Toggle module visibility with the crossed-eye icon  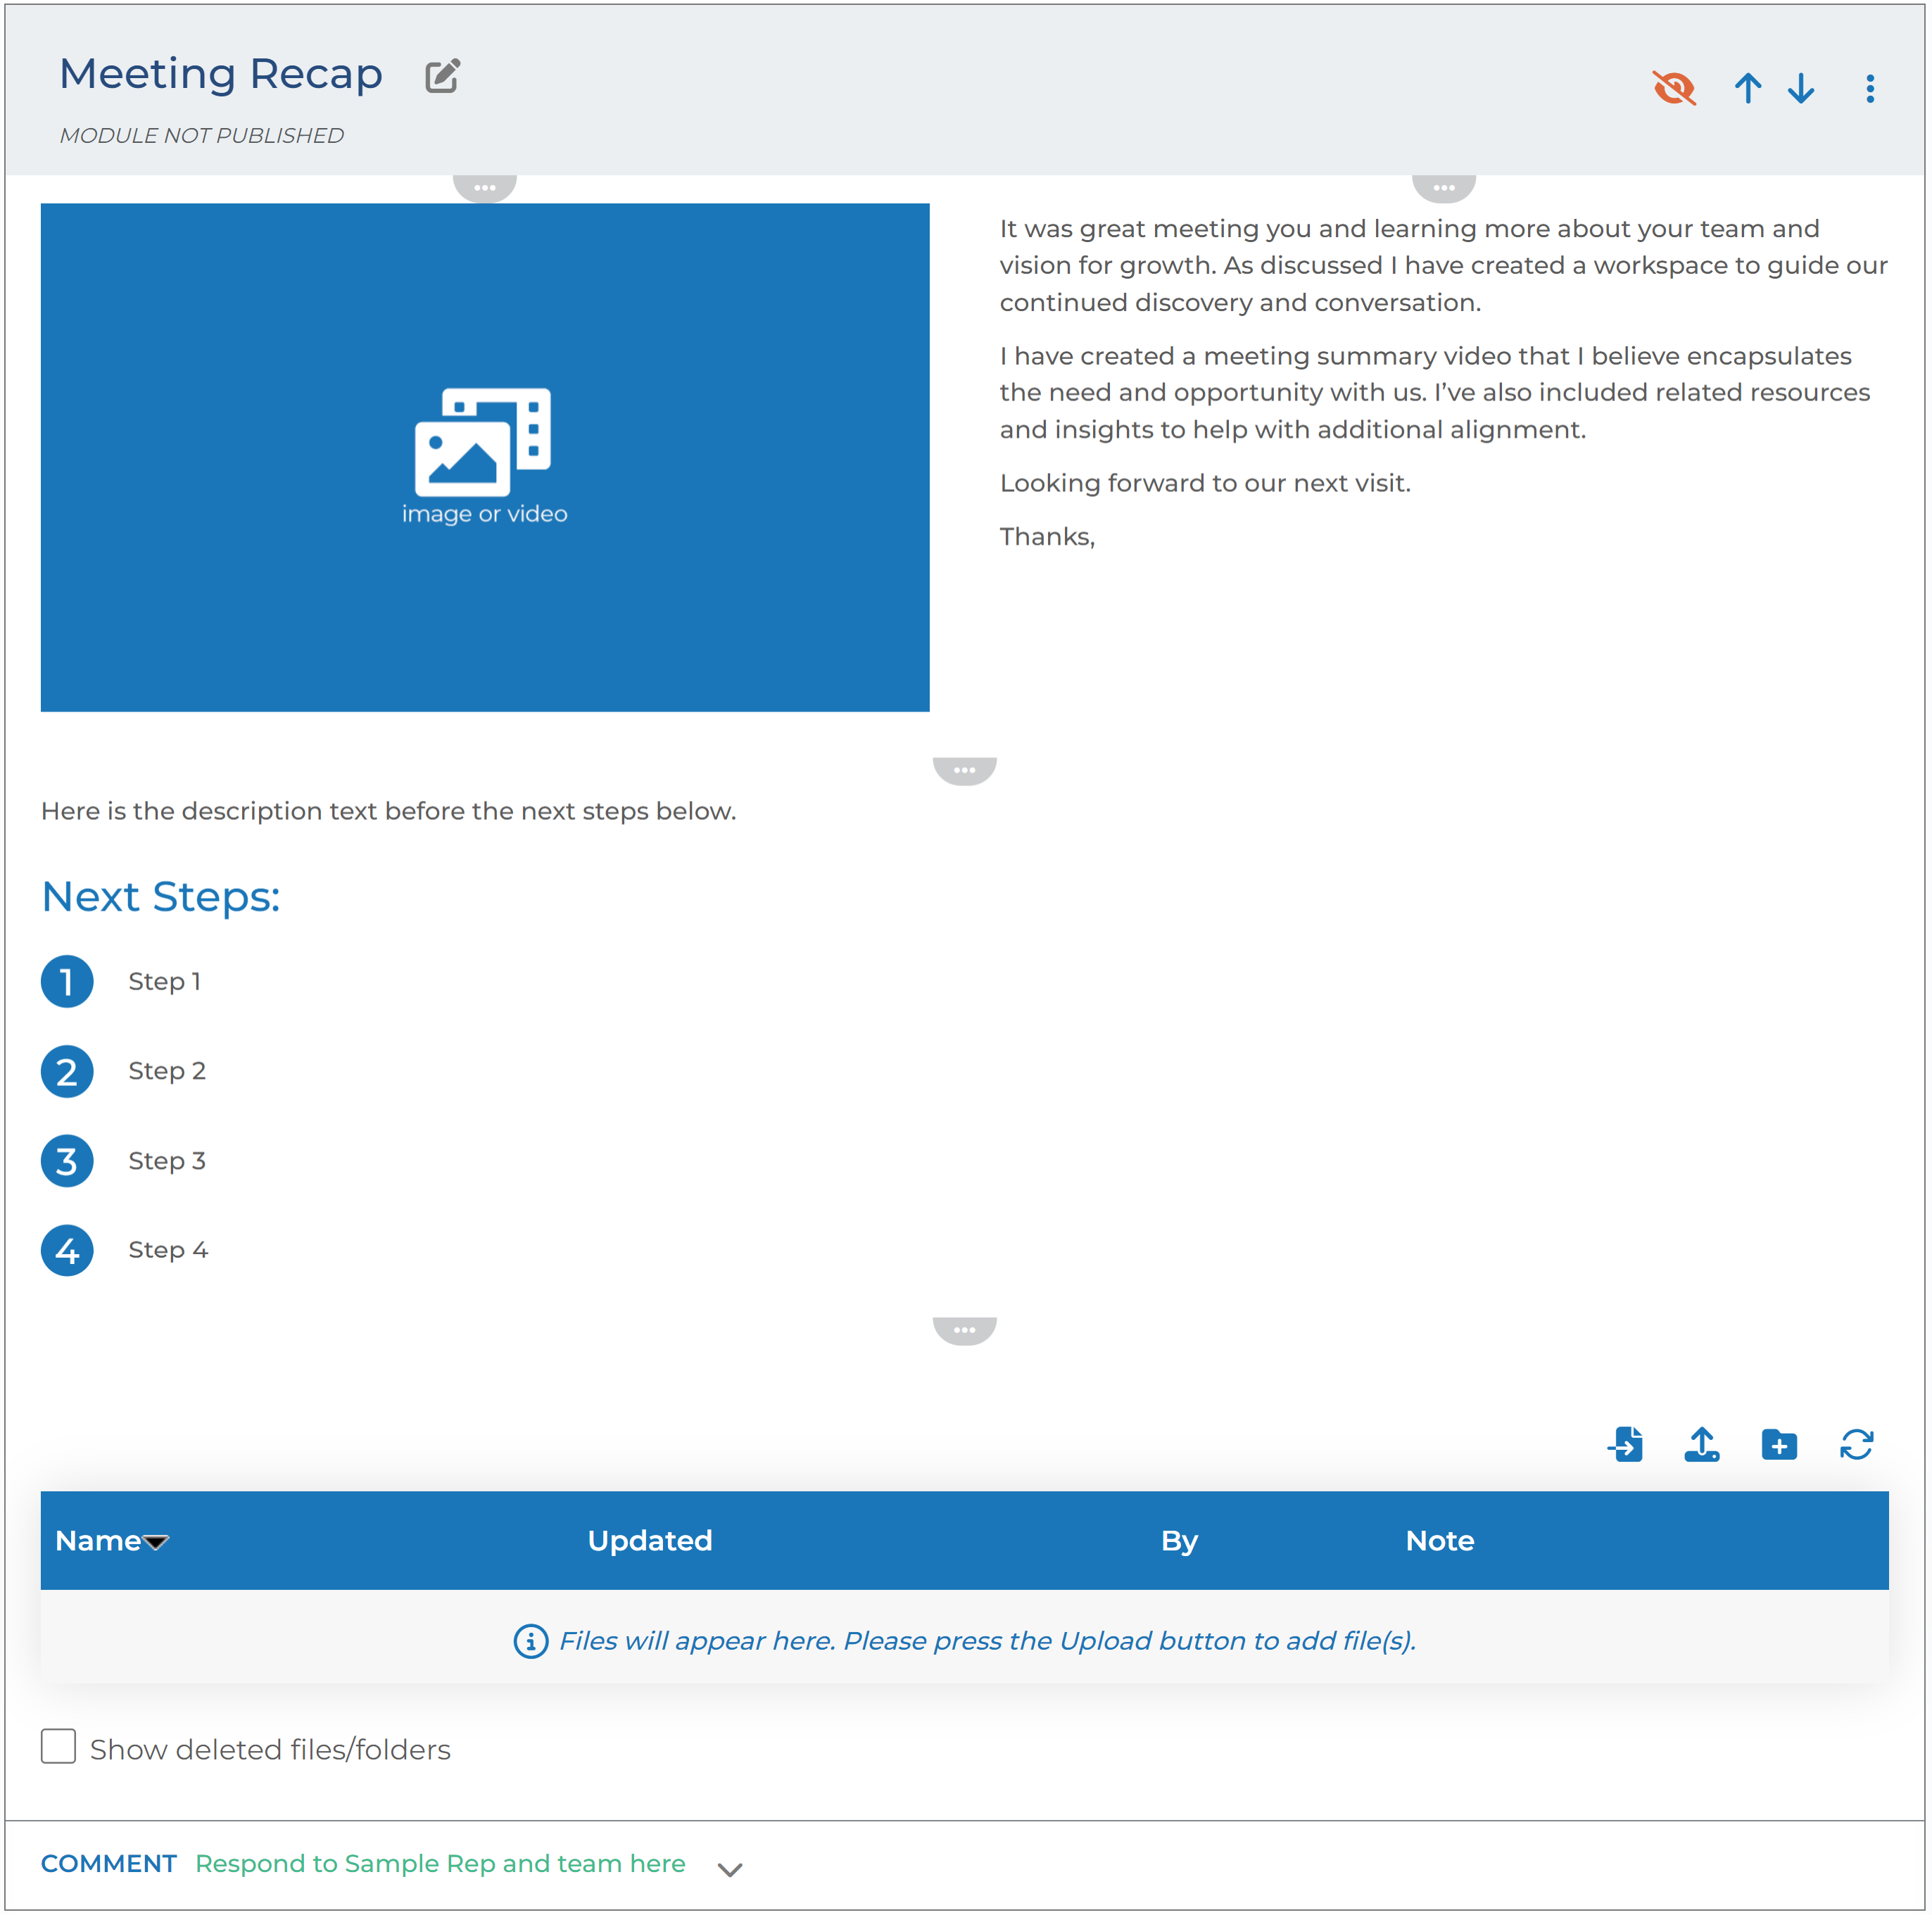[x=1674, y=89]
